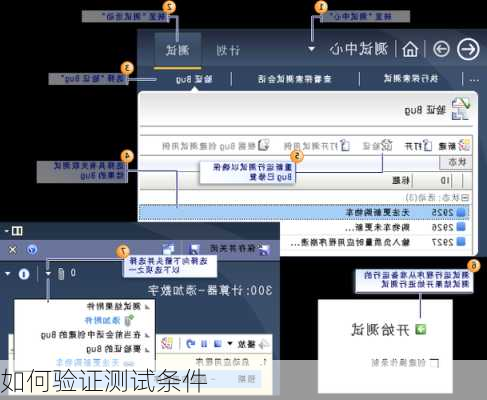Click the back navigation arrow
Viewport: 487px width, 400px height.
441,50
